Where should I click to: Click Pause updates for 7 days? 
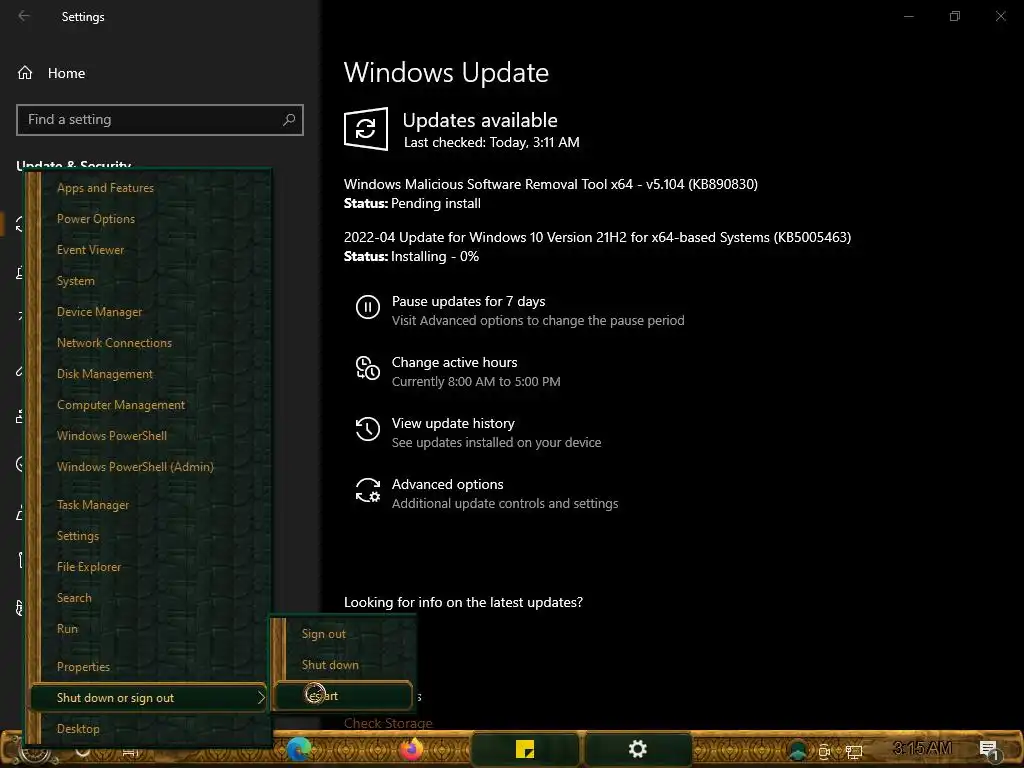468,302
